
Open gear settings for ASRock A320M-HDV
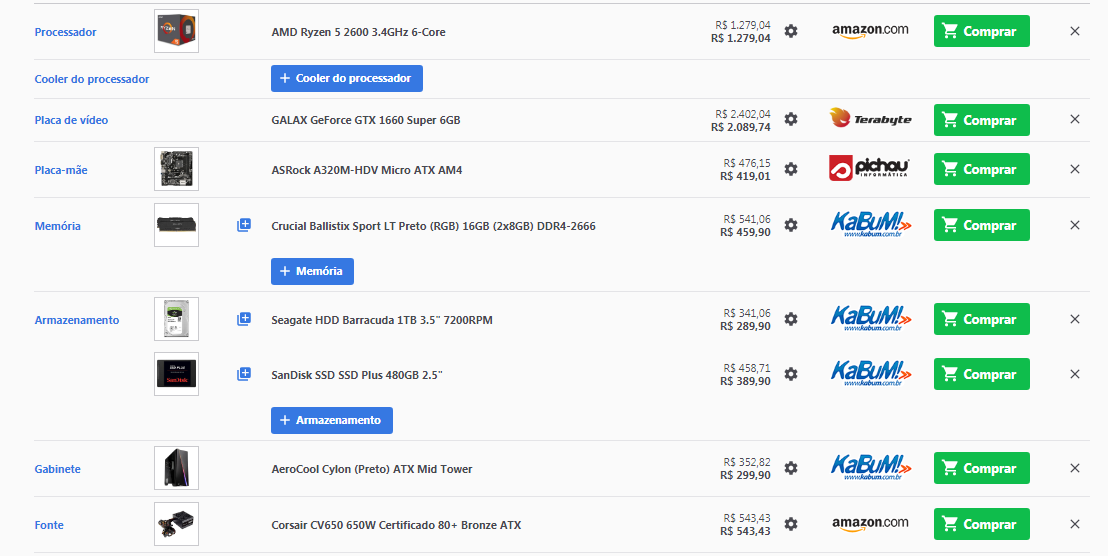(x=791, y=169)
